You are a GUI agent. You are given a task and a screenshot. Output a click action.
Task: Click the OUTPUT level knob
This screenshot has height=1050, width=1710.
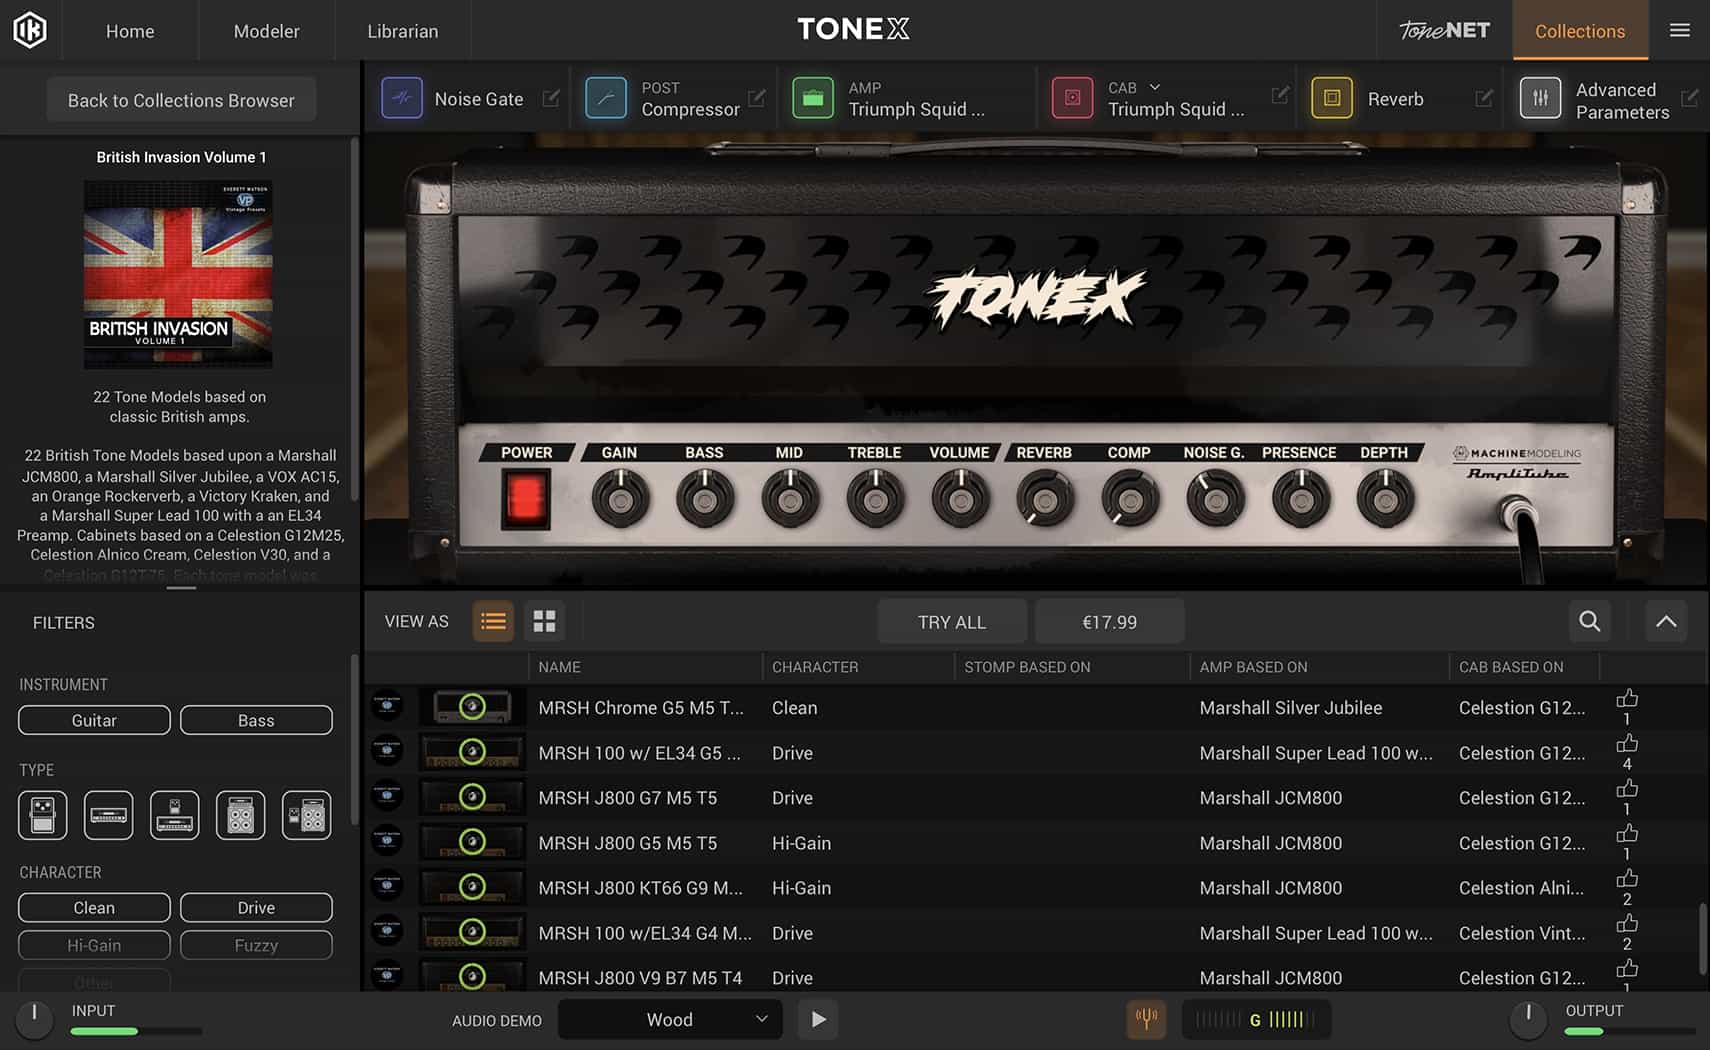pyautogui.click(x=1528, y=1018)
